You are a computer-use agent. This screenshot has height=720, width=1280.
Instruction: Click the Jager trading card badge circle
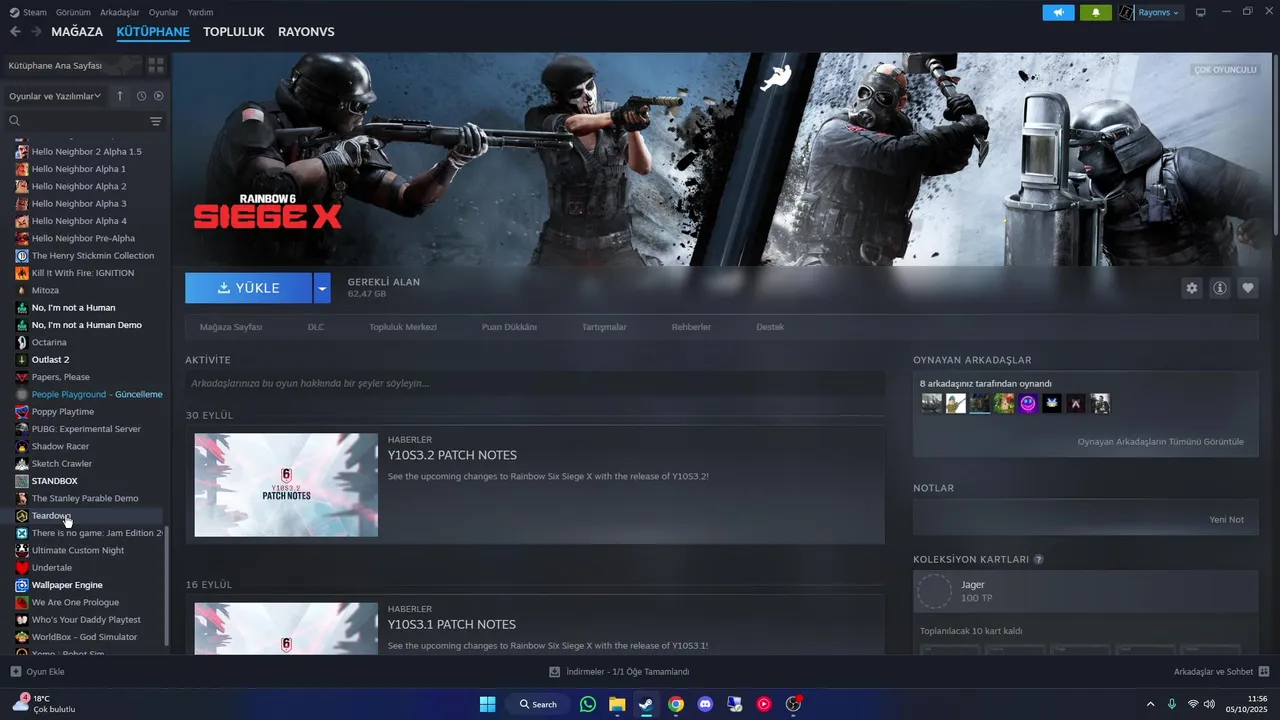935,591
